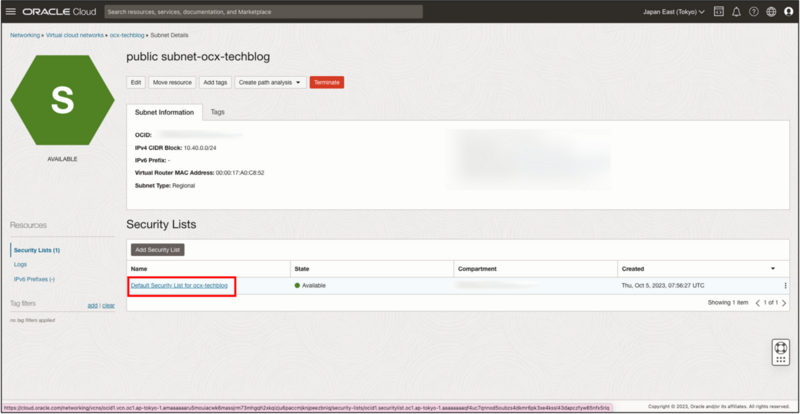Open the help question mark menu

click(754, 11)
